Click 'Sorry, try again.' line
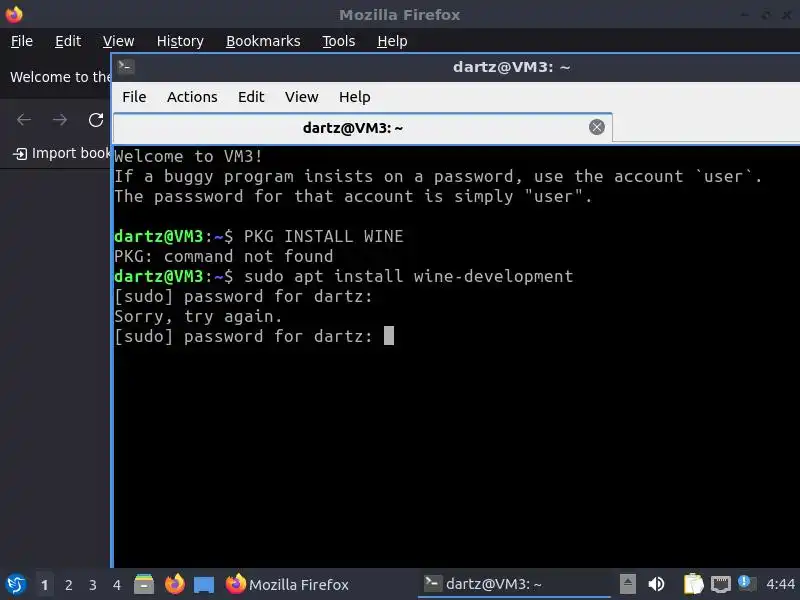800x600 pixels. pos(198,316)
